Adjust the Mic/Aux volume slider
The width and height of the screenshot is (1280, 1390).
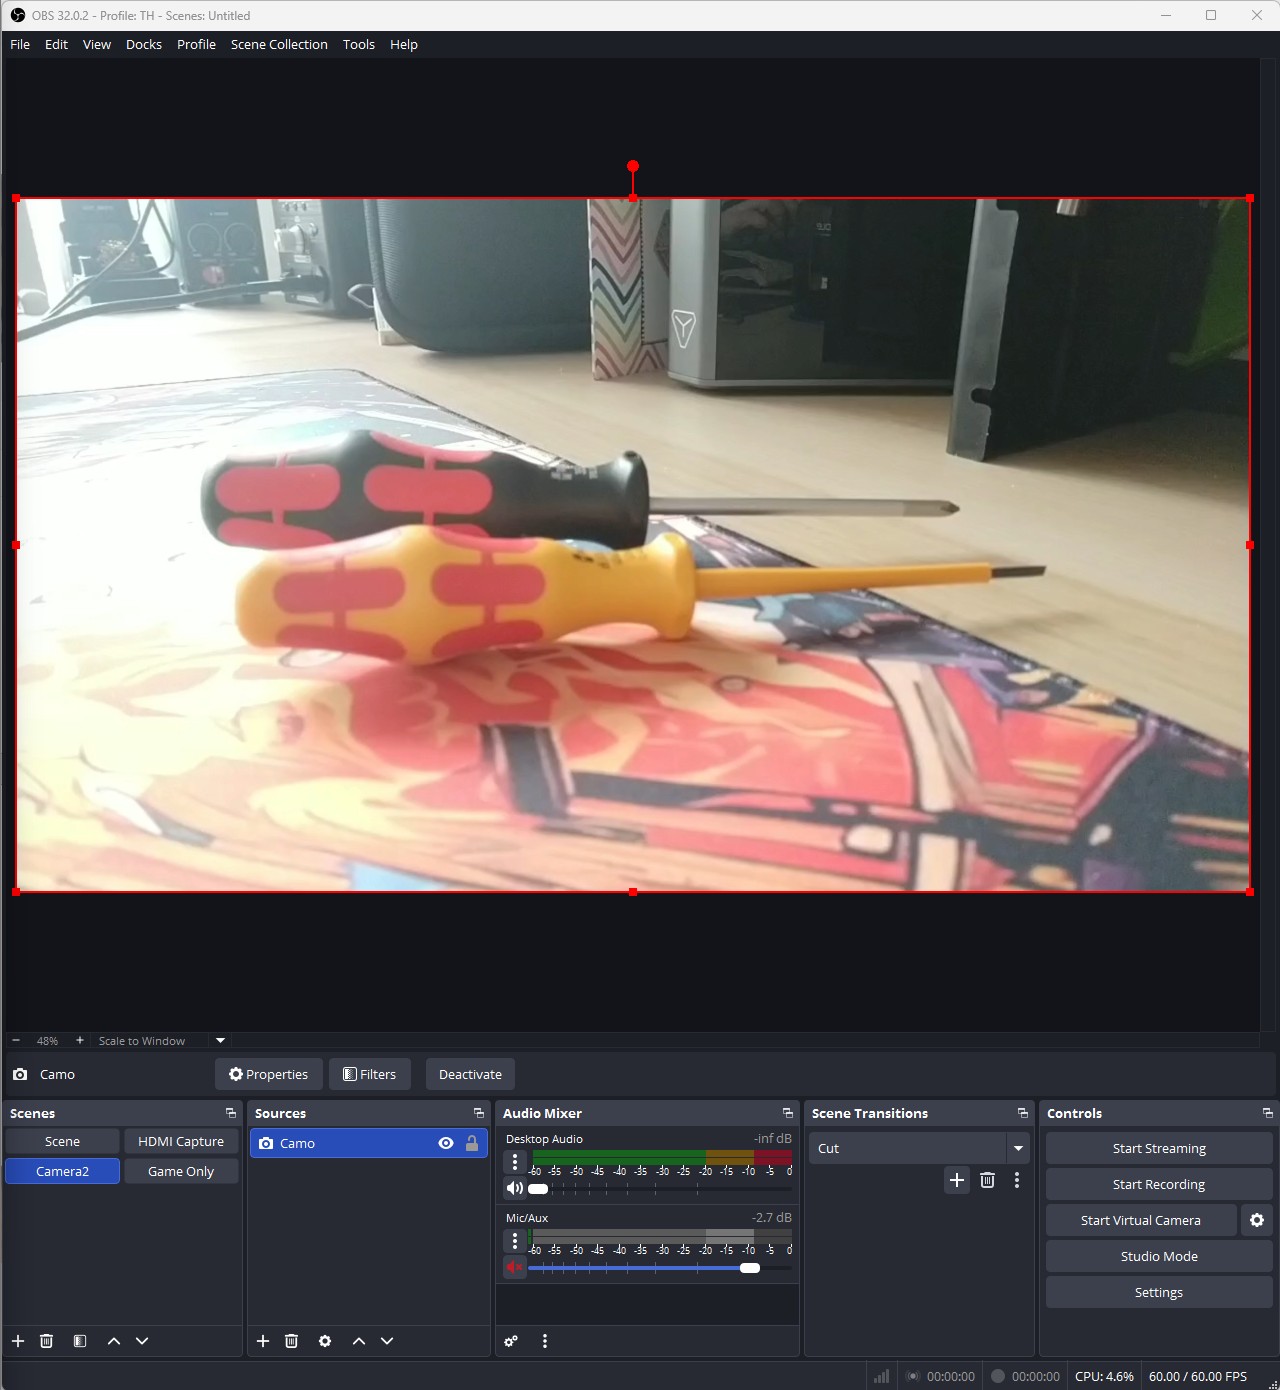[750, 1267]
